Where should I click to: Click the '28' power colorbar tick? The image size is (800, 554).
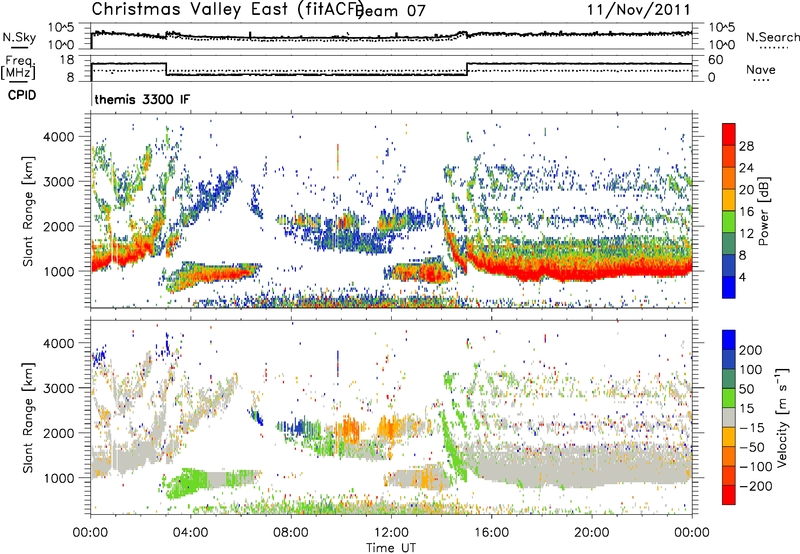click(746, 146)
